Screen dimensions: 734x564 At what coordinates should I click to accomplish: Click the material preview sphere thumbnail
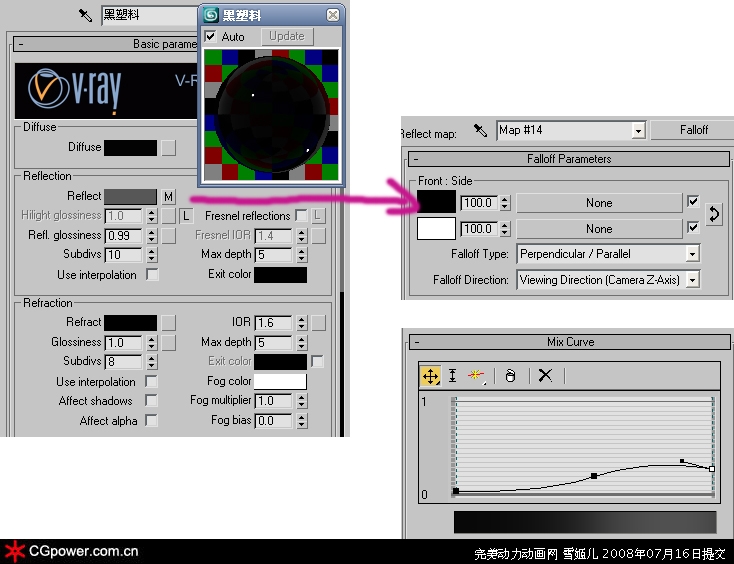pos(272,115)
